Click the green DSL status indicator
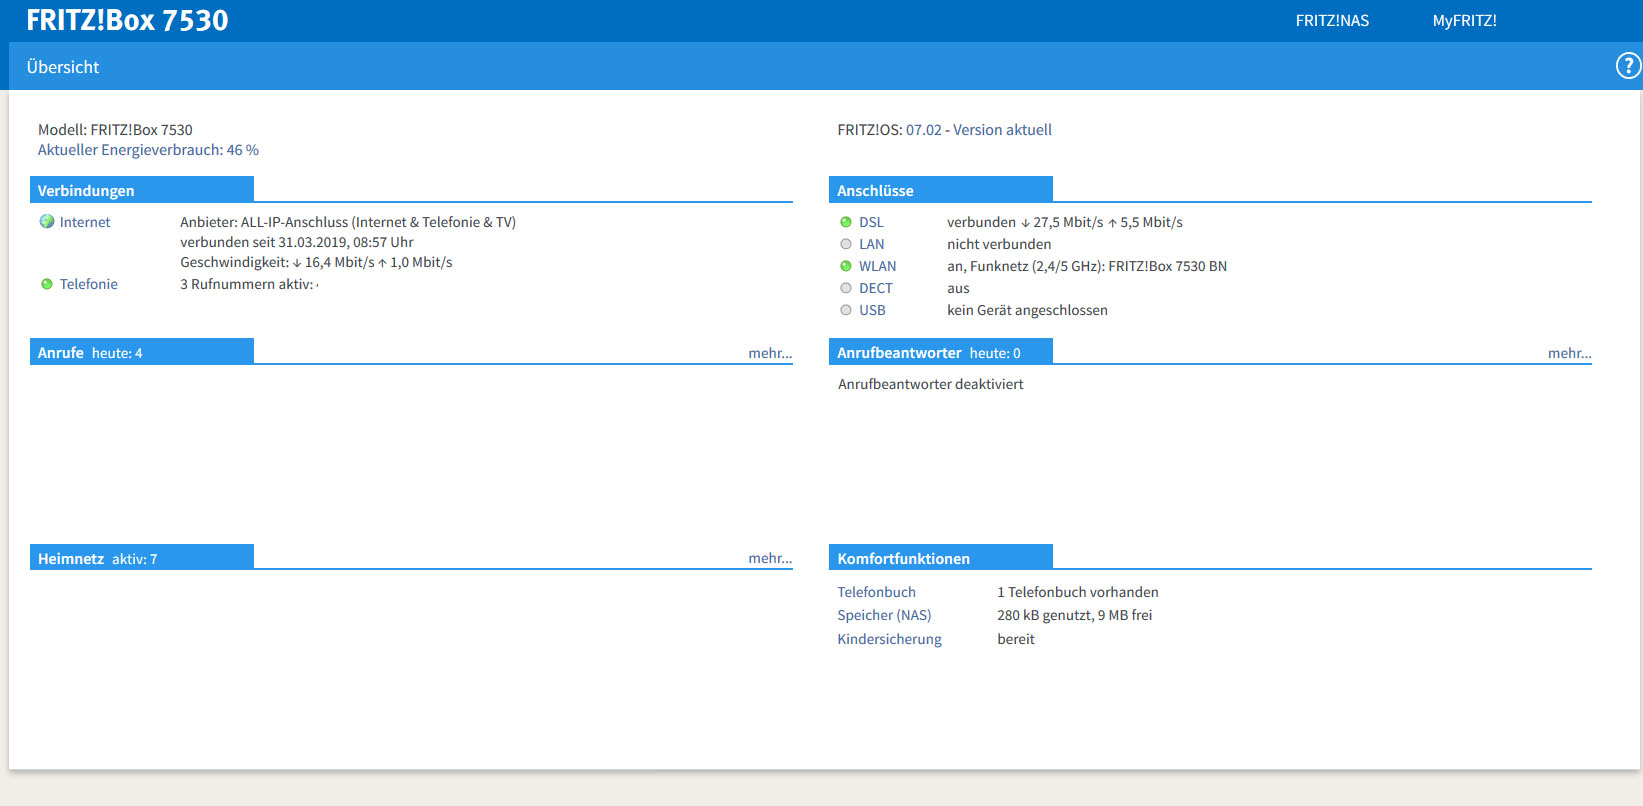 [846, 222]
